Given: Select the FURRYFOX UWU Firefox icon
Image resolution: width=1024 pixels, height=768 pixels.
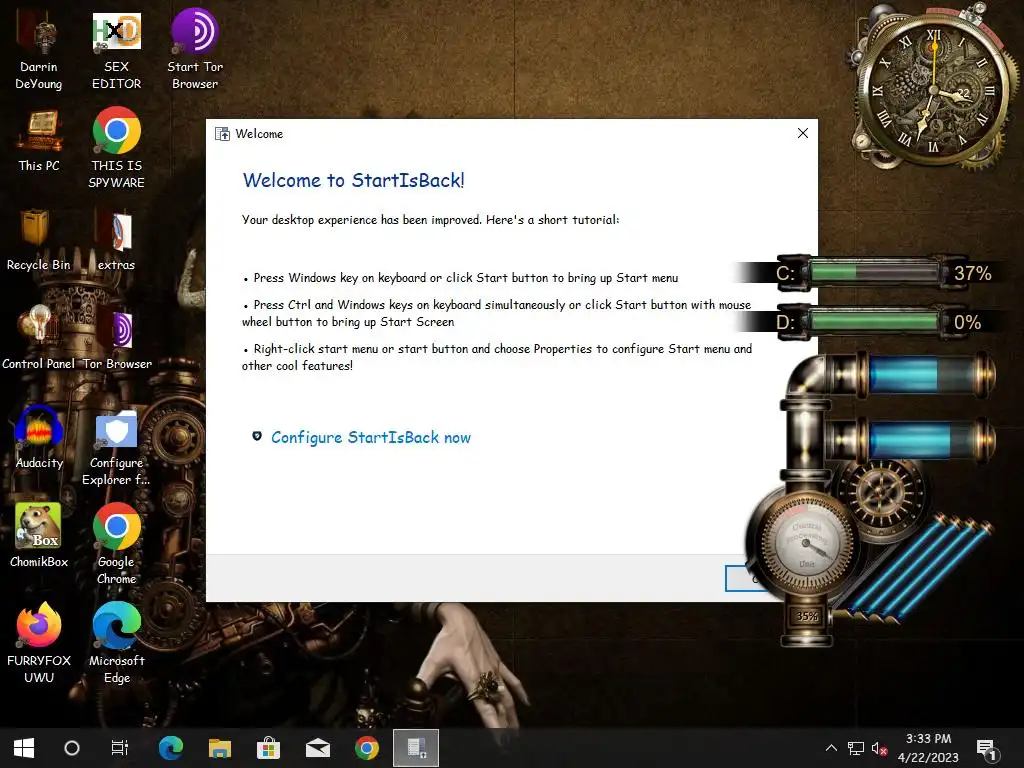Looking at the screenshot, I should pos(39,643).
